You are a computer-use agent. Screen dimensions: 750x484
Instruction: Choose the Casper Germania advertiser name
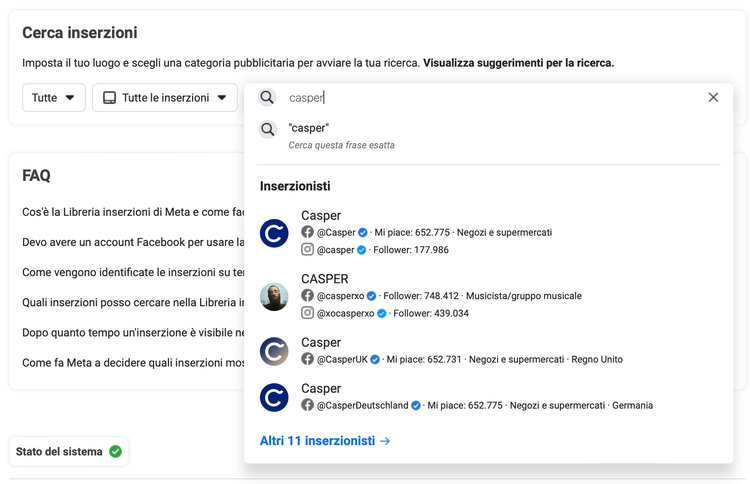[x=321, y=388]
